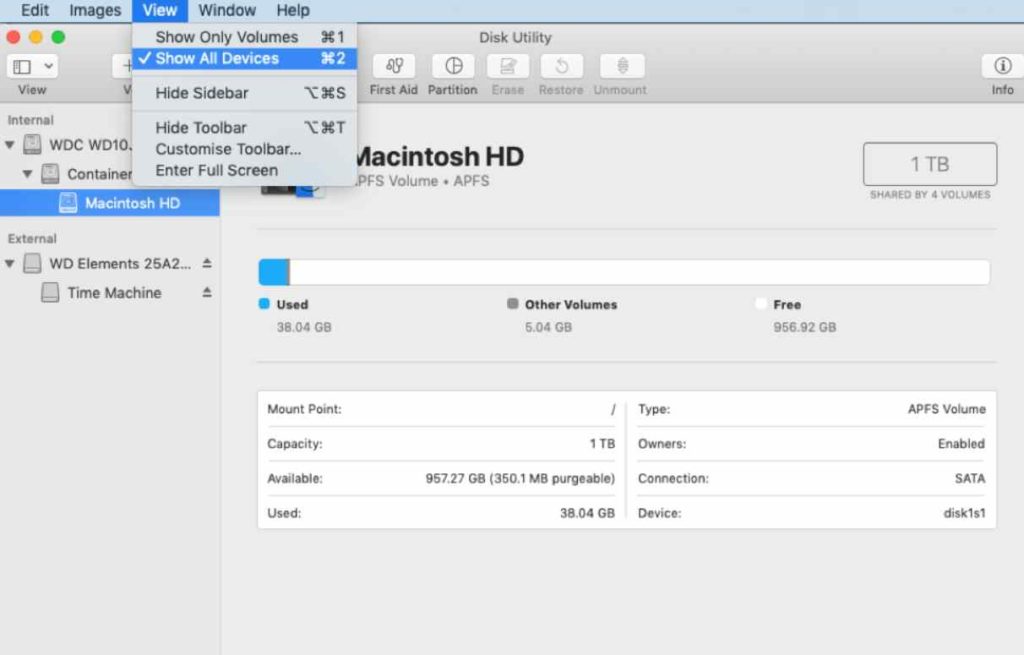Click the Disk Utility window title

pos(515,38)
